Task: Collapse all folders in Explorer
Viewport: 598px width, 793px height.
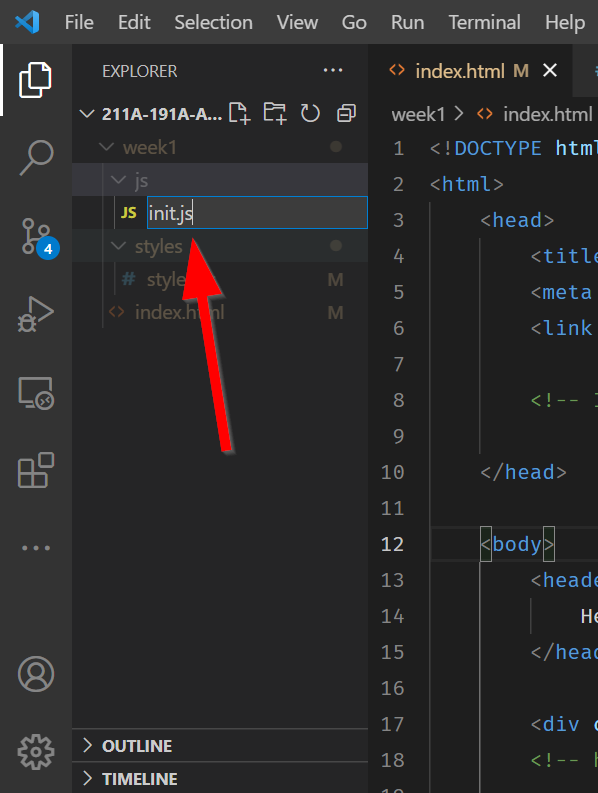Action: (x=347, y=113)
